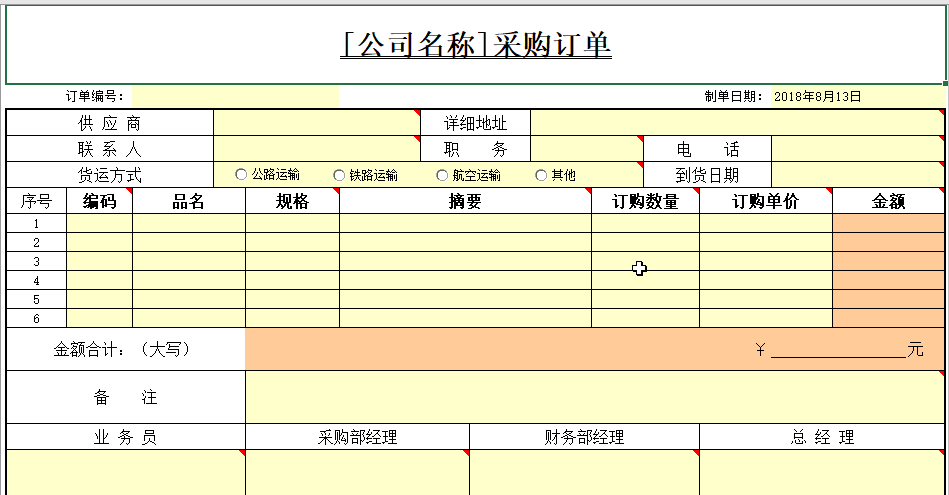
Task: Select the 其他 shipping radio button
Action: (x=542, y=175)
